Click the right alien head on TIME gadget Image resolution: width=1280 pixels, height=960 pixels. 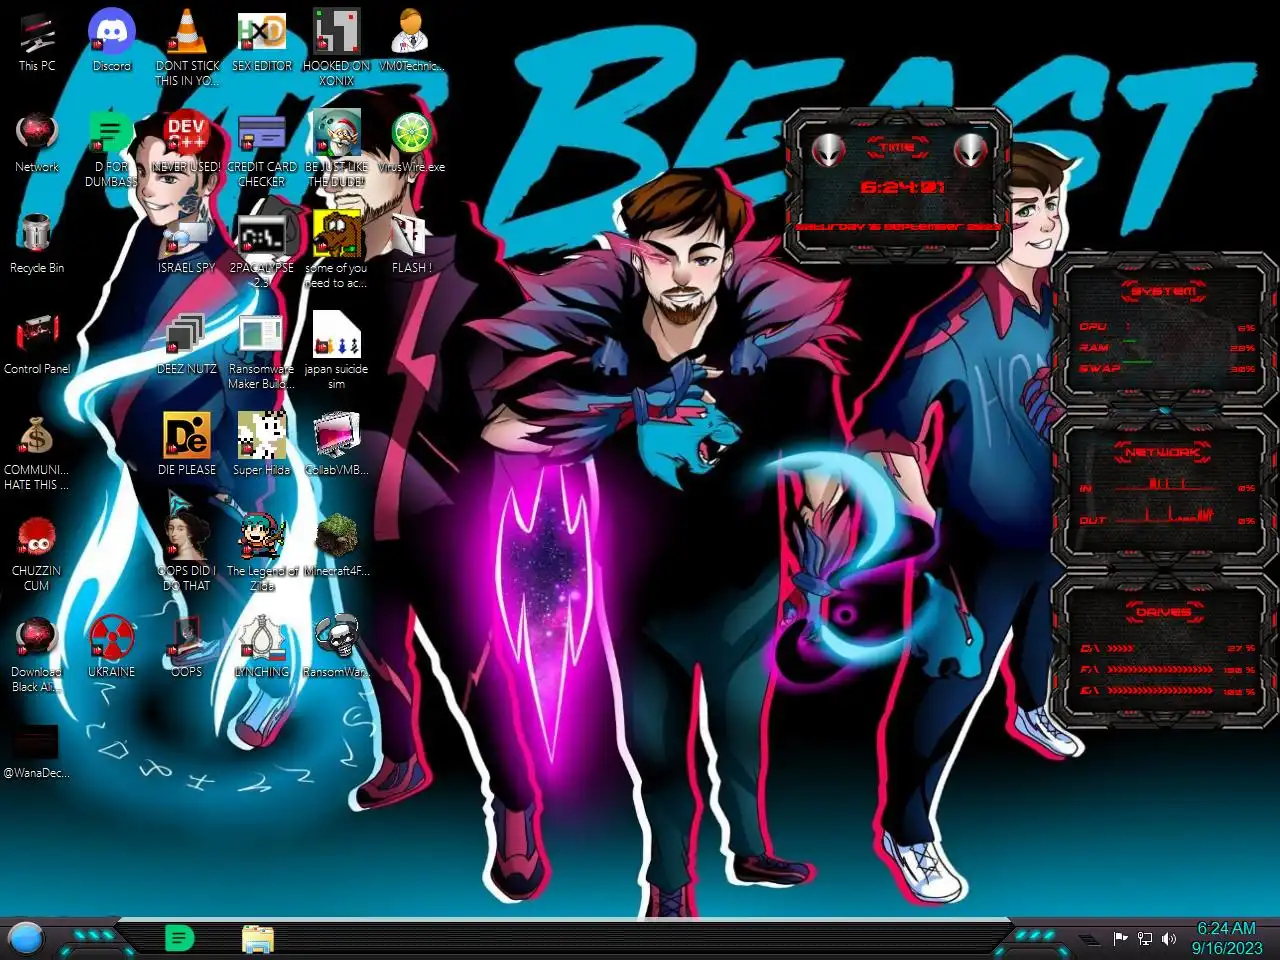pyautogui.click(x=970, y=149)
